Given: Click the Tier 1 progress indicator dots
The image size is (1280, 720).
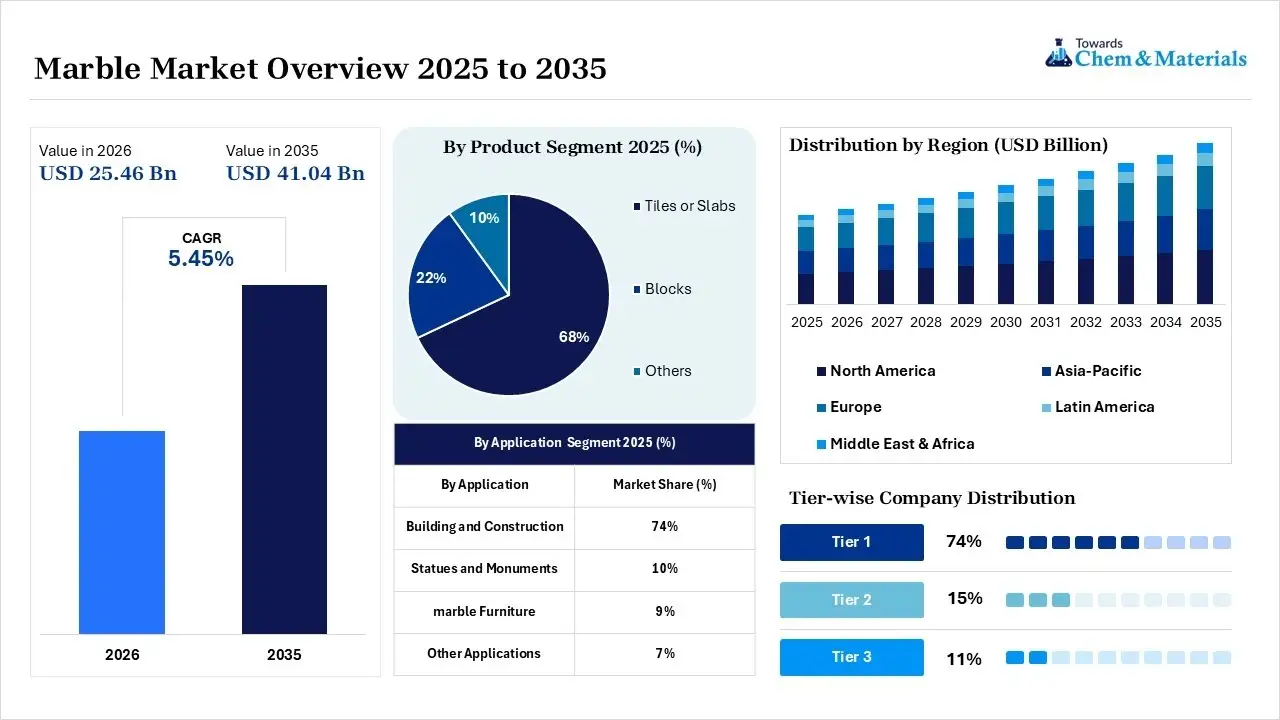Looking at the screenshot, I should pyautogui.click(x=1118, y=542).
